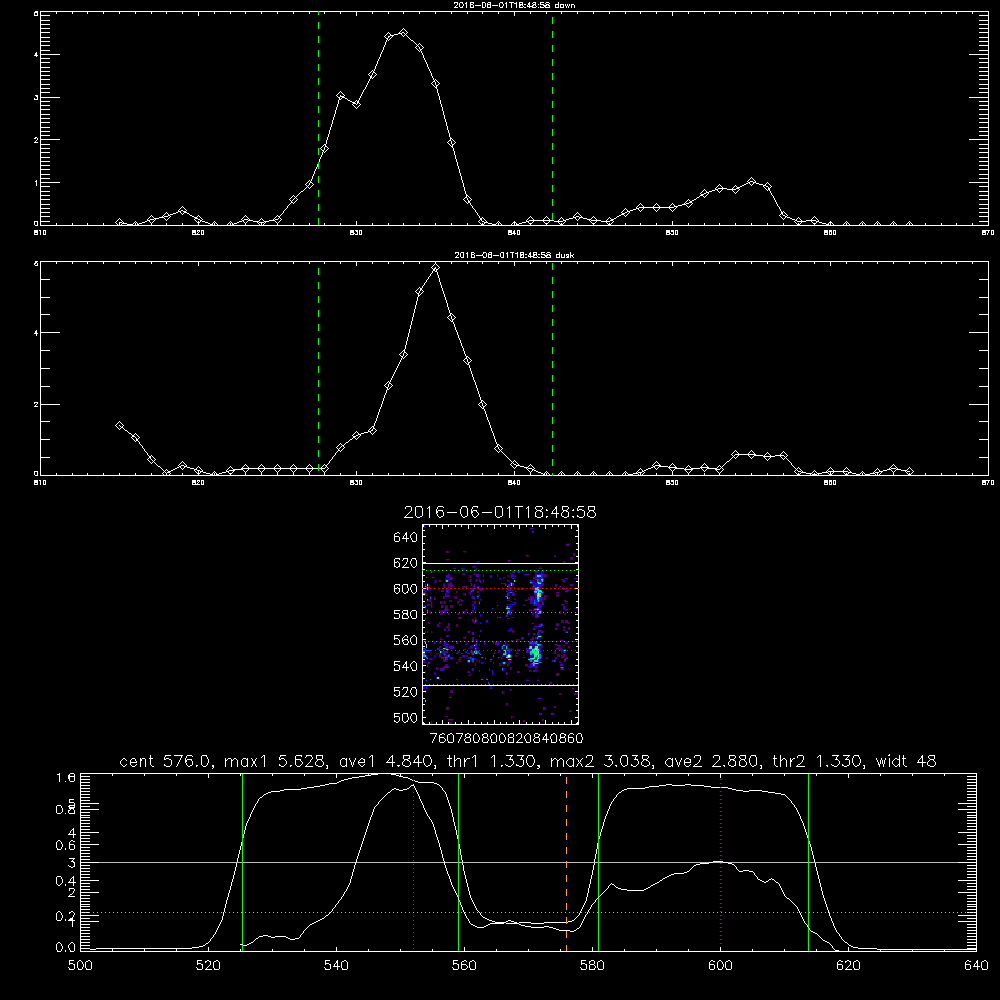1000x1000 pixels.
Task: Click the peak diamond marker of the dusk curve
Action: (x=436, y=268)
